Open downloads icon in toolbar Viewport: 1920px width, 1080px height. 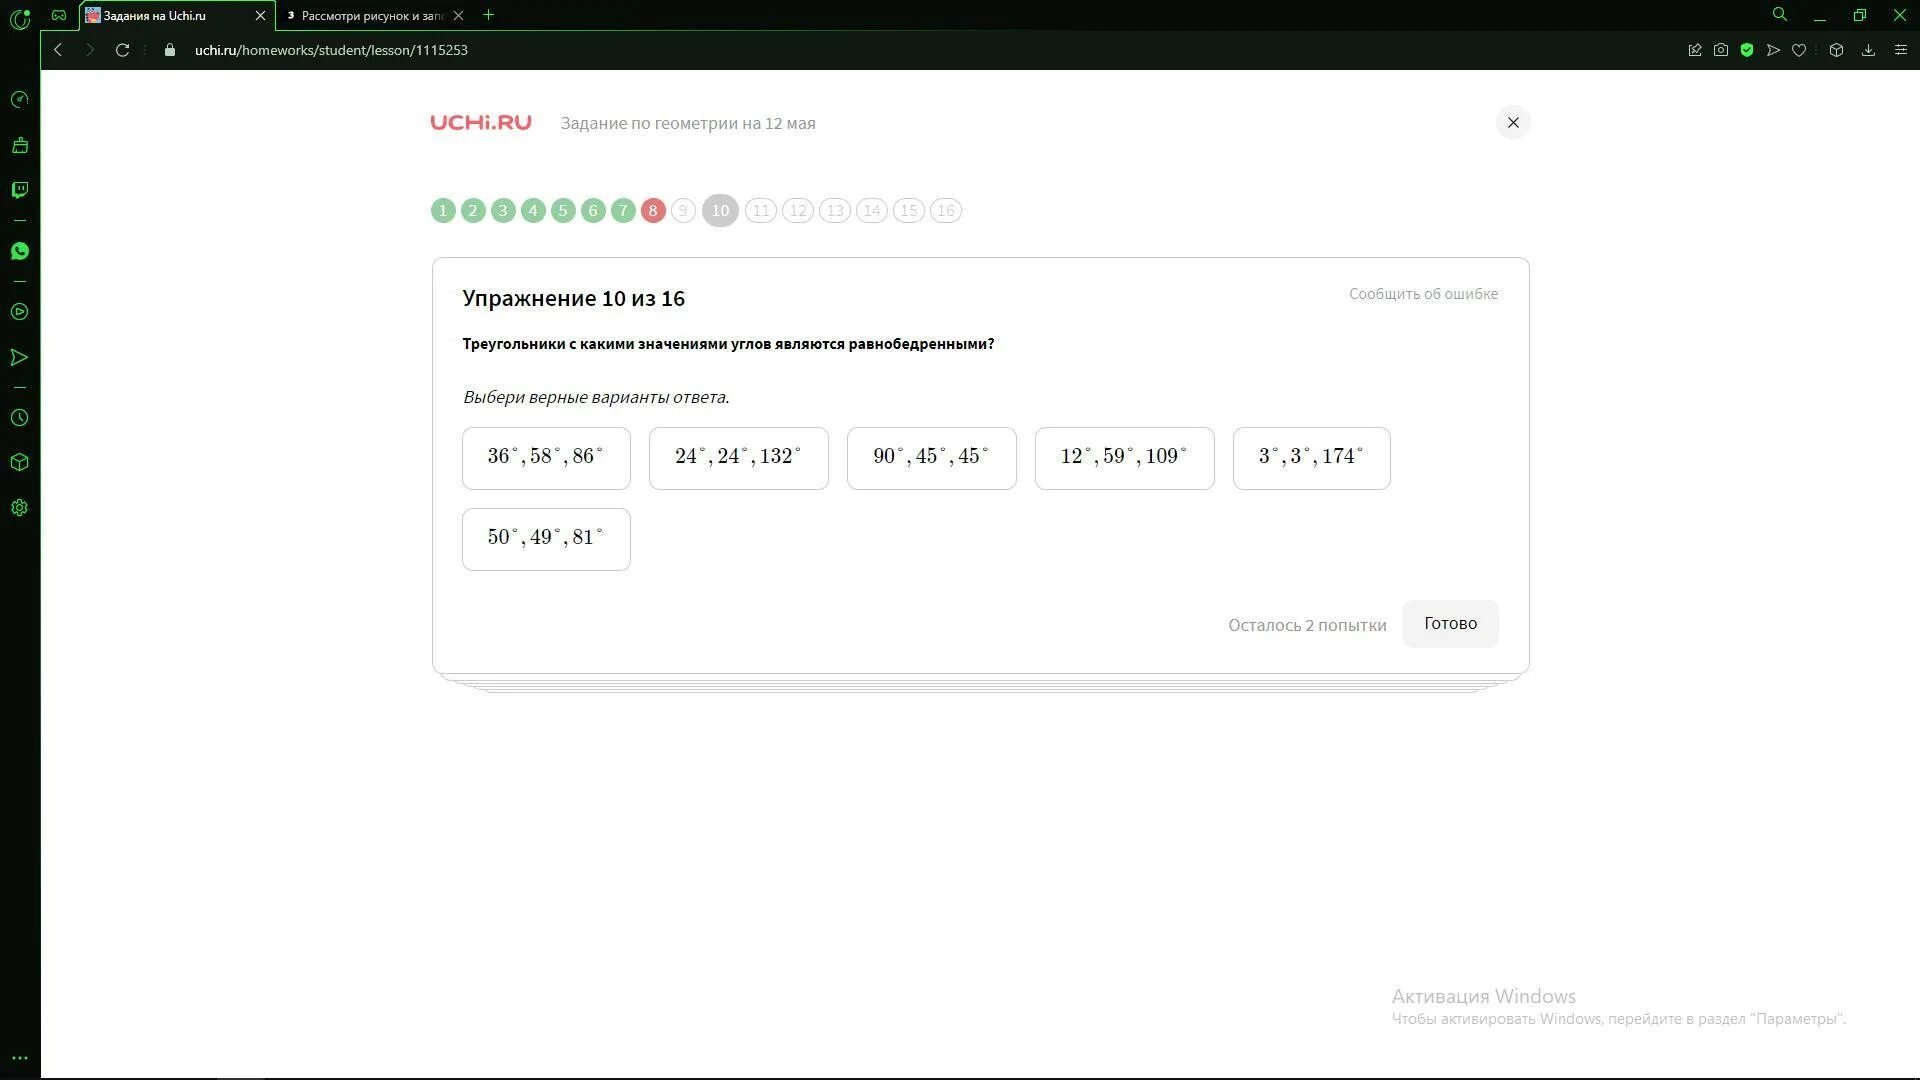click(1868, 50)
